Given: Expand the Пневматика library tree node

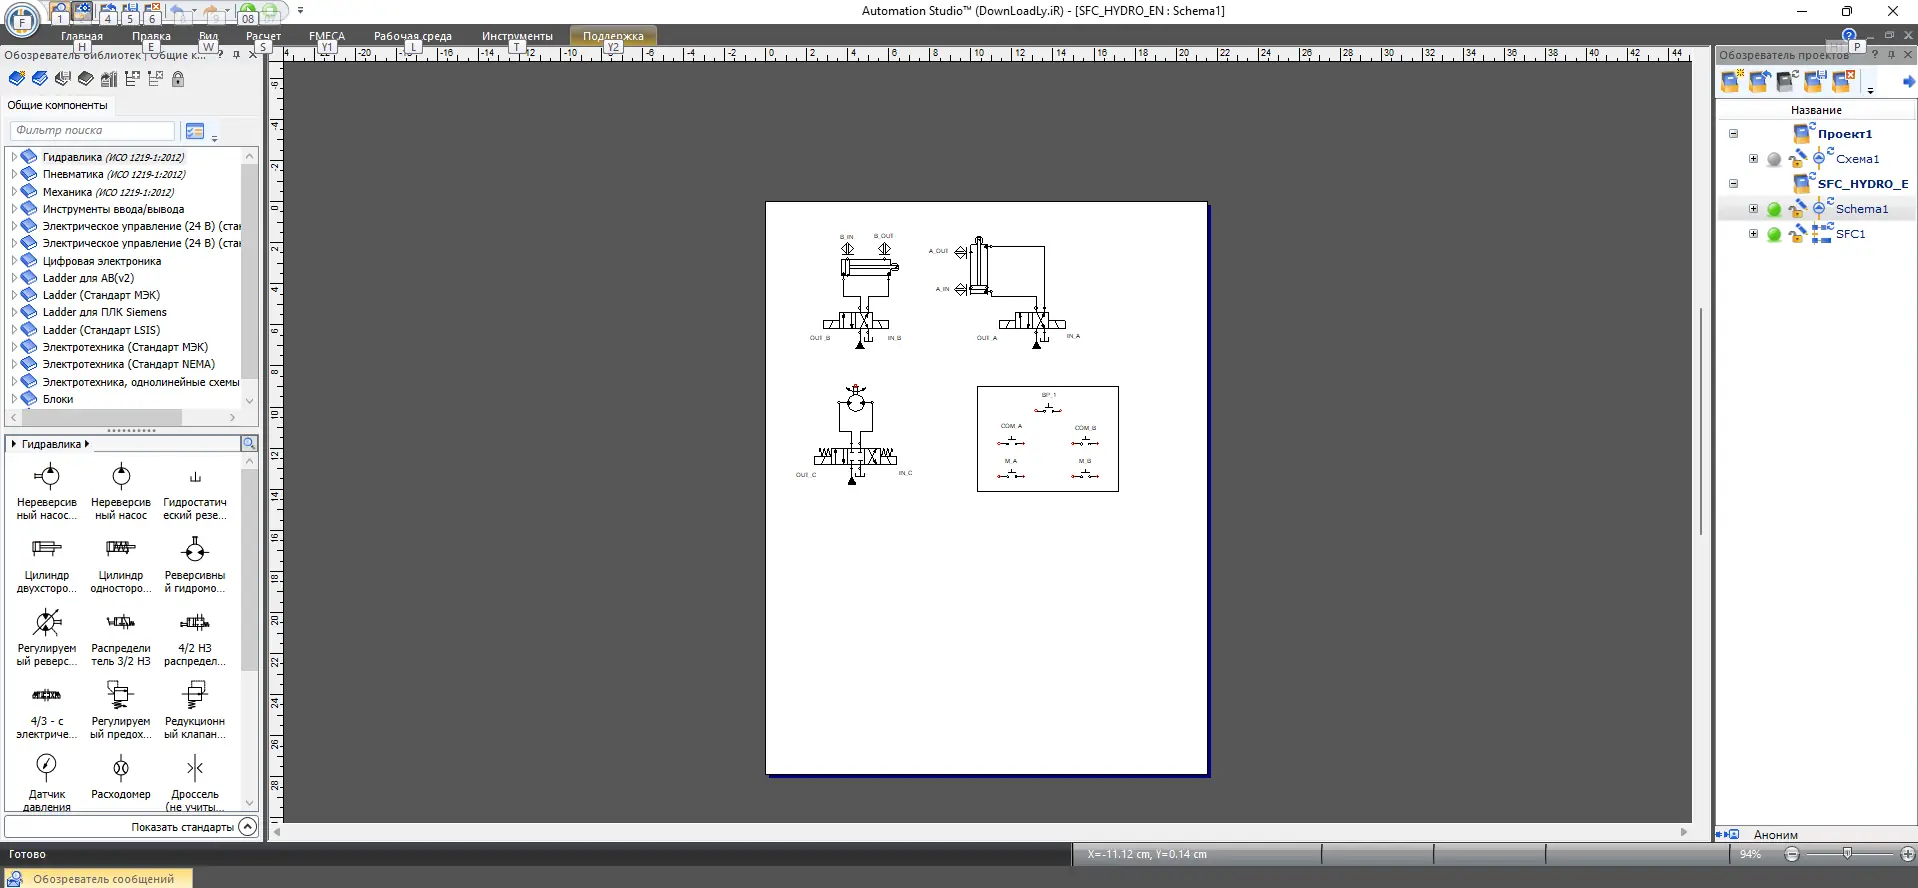Looking at the screenshot, I should pyautogui.click(x=14, y=174).
